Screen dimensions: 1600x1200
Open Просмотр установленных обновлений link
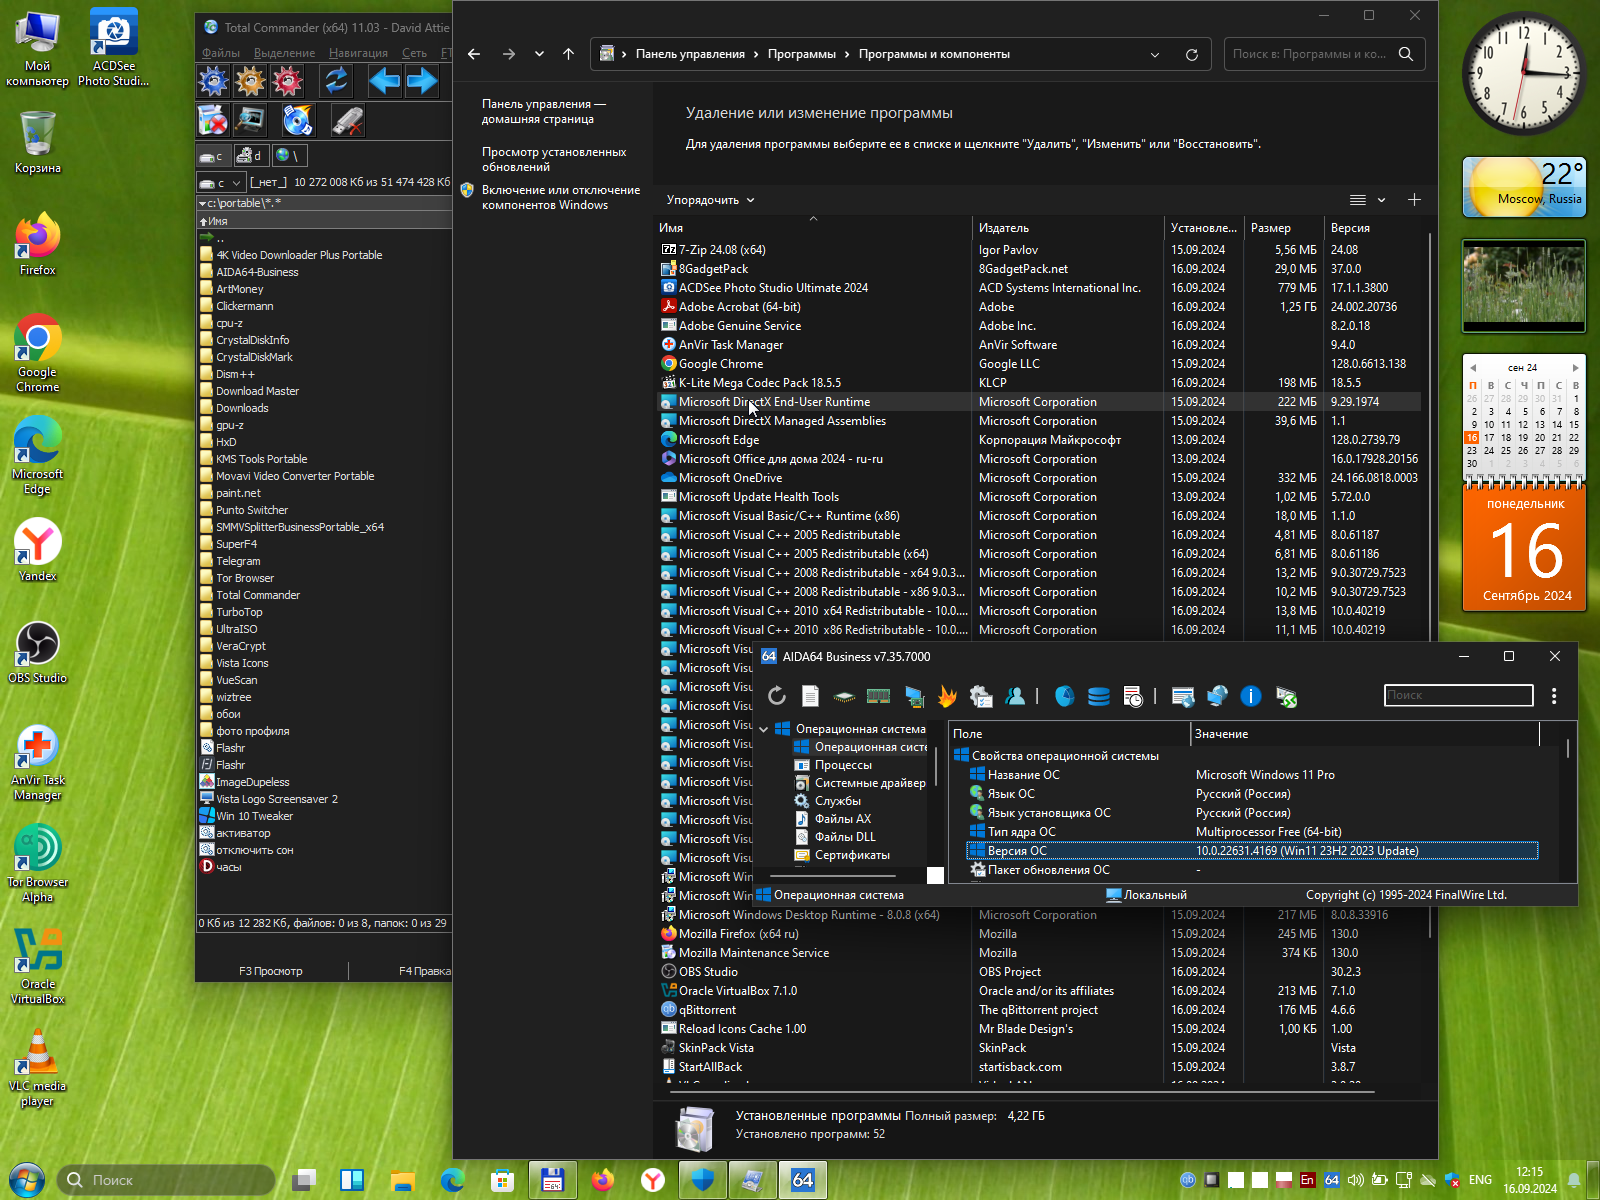tap(554, 160)
